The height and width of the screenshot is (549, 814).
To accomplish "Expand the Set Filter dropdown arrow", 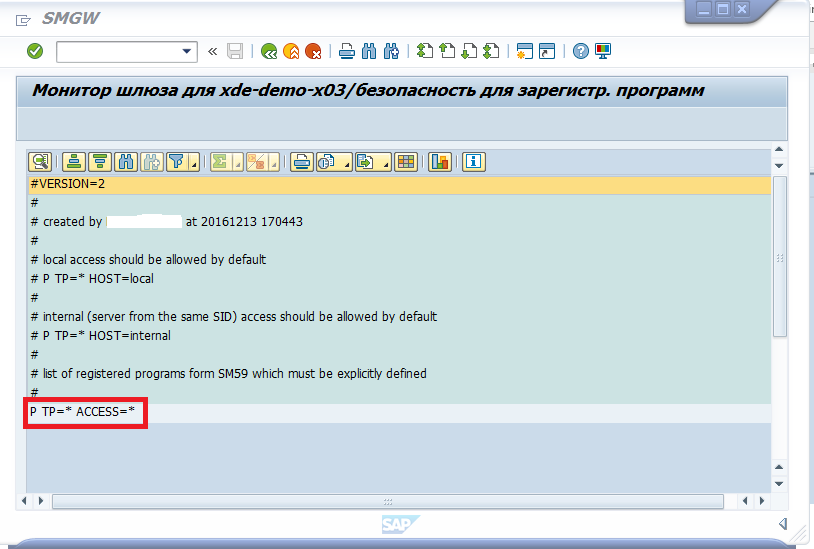I will [x=193, y=163].
